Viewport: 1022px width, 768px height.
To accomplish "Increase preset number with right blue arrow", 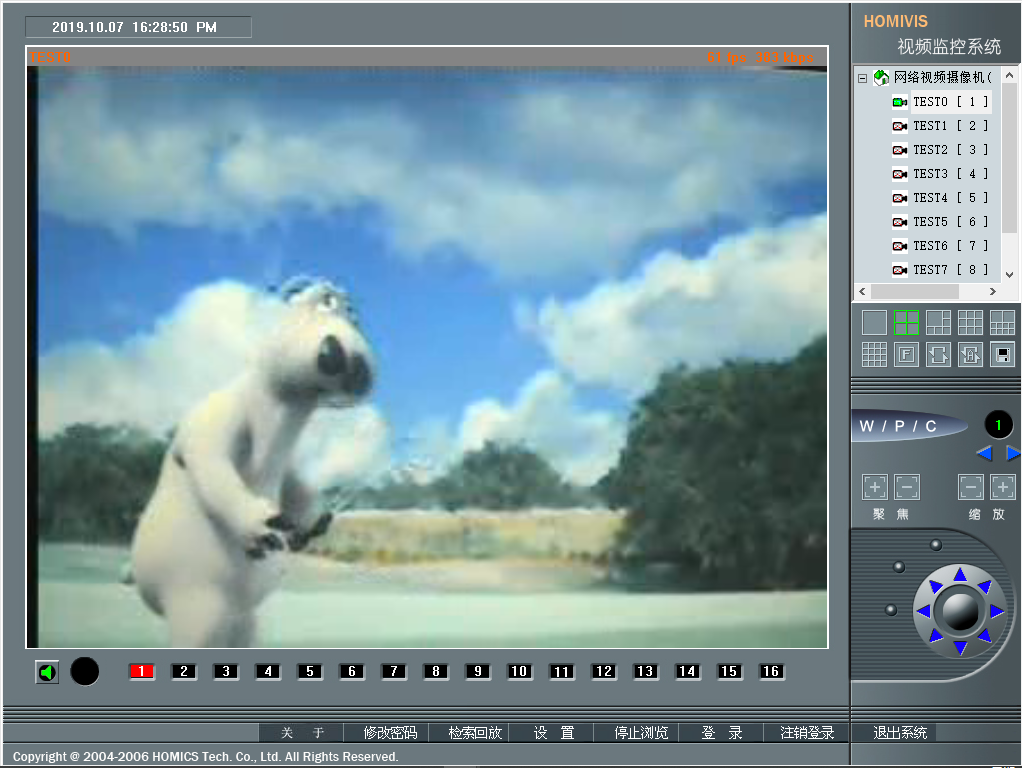I will pyautogui.click(x=1013, y=452).
